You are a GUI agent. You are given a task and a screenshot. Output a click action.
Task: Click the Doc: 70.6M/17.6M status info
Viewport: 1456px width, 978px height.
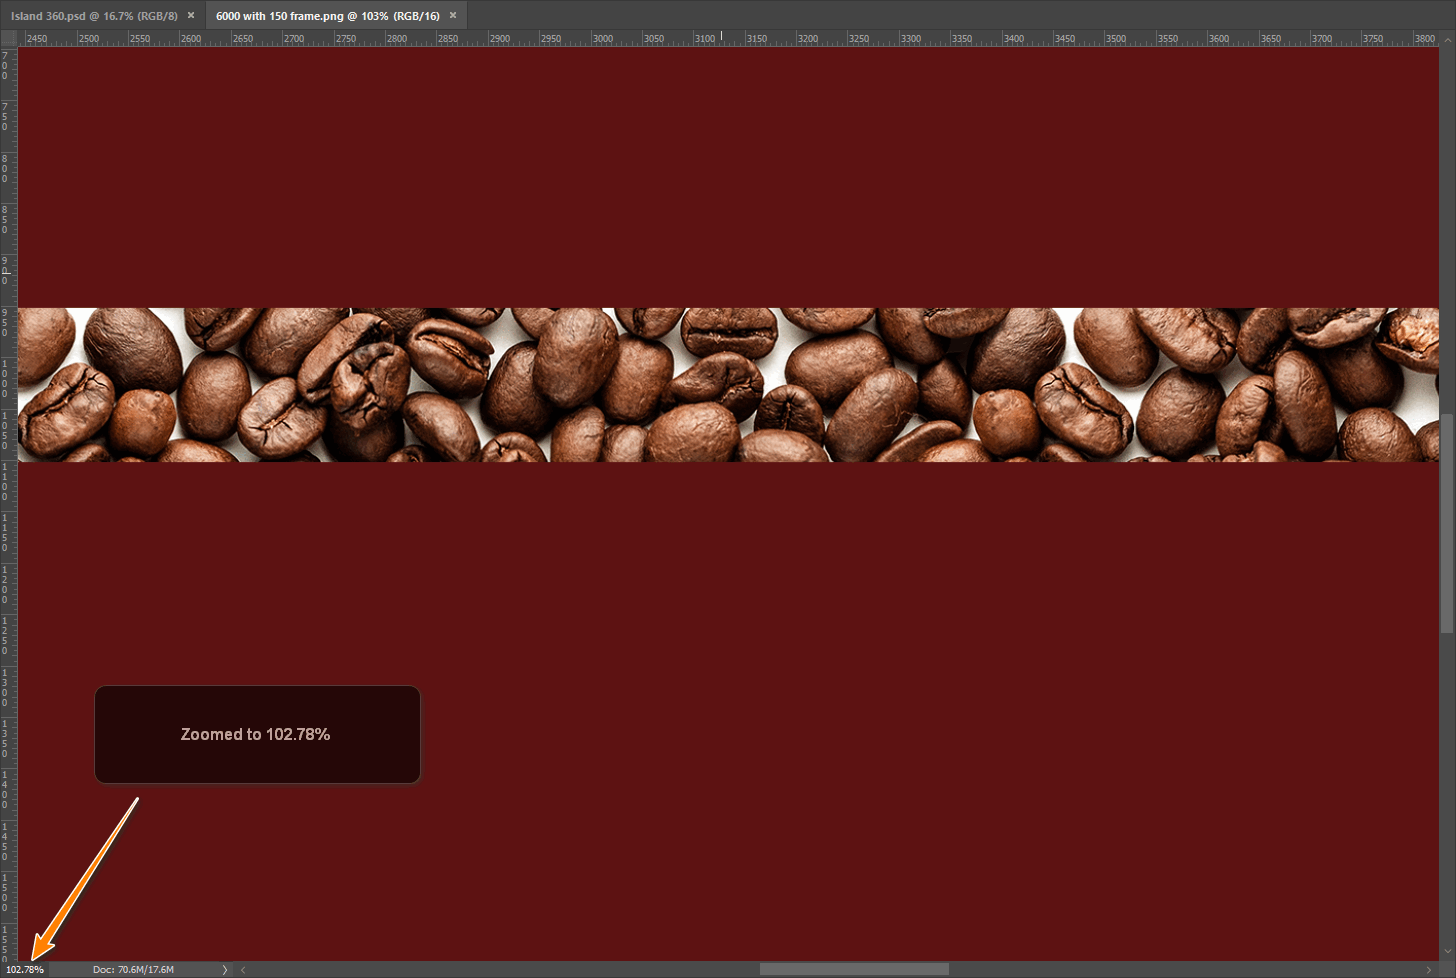point(133,969)
